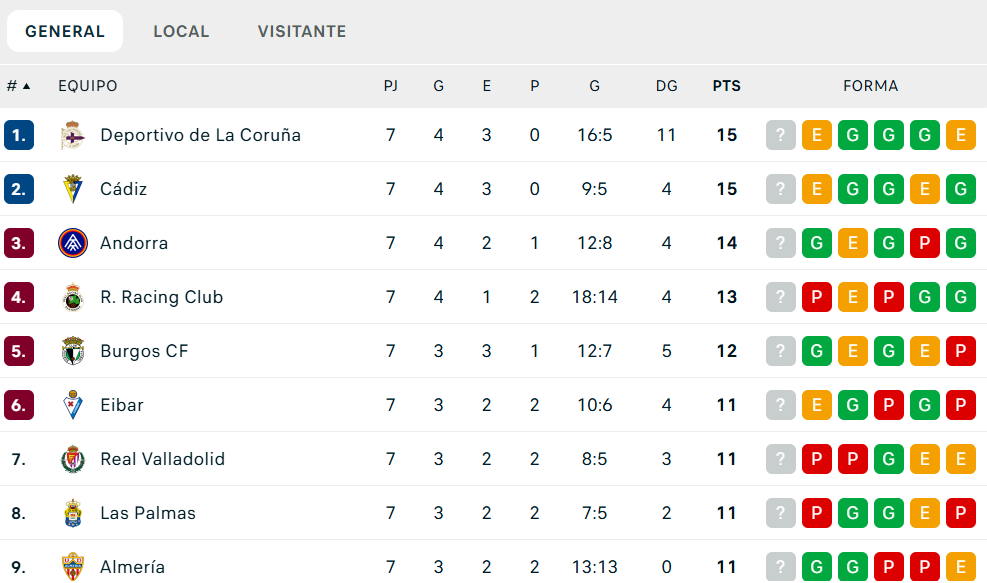Click the yellow 'E' form badge for Burgos CF

click(853, 351)
